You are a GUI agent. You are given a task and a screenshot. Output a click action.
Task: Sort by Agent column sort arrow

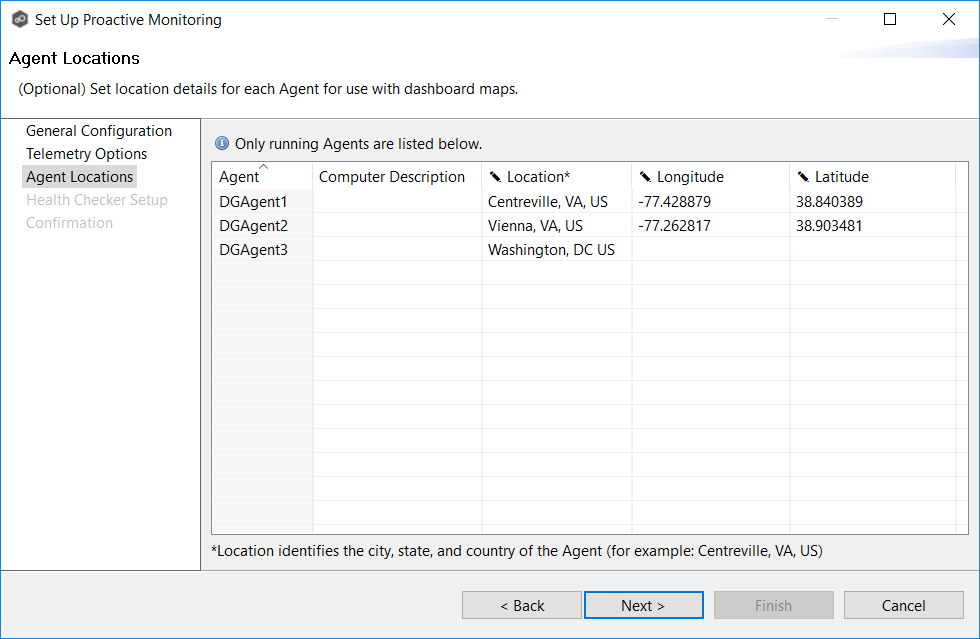tap(264, 167)
